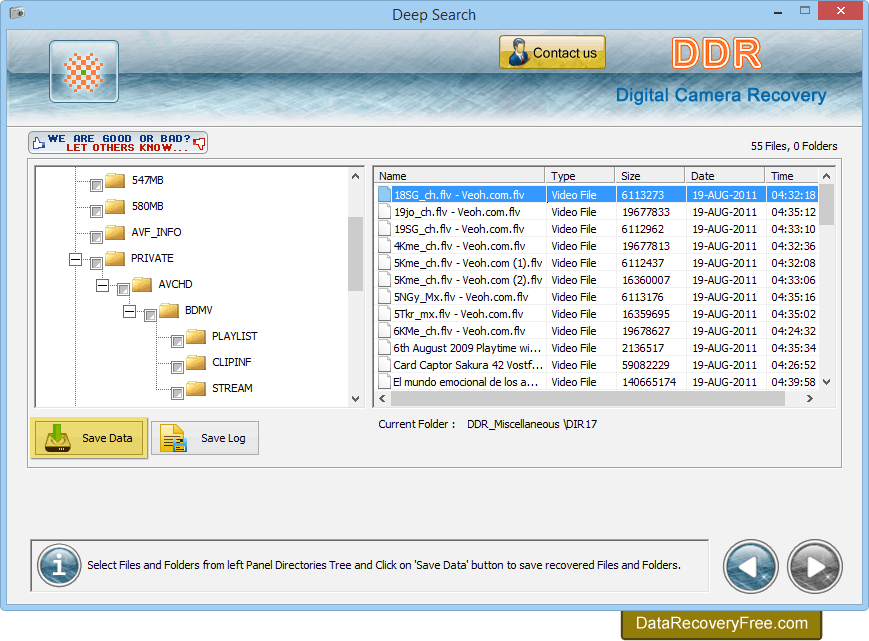The height and width of the screenshot is (641, 869).
Task: Tick the PRIVATE folder checkbox
Action: 96,263
